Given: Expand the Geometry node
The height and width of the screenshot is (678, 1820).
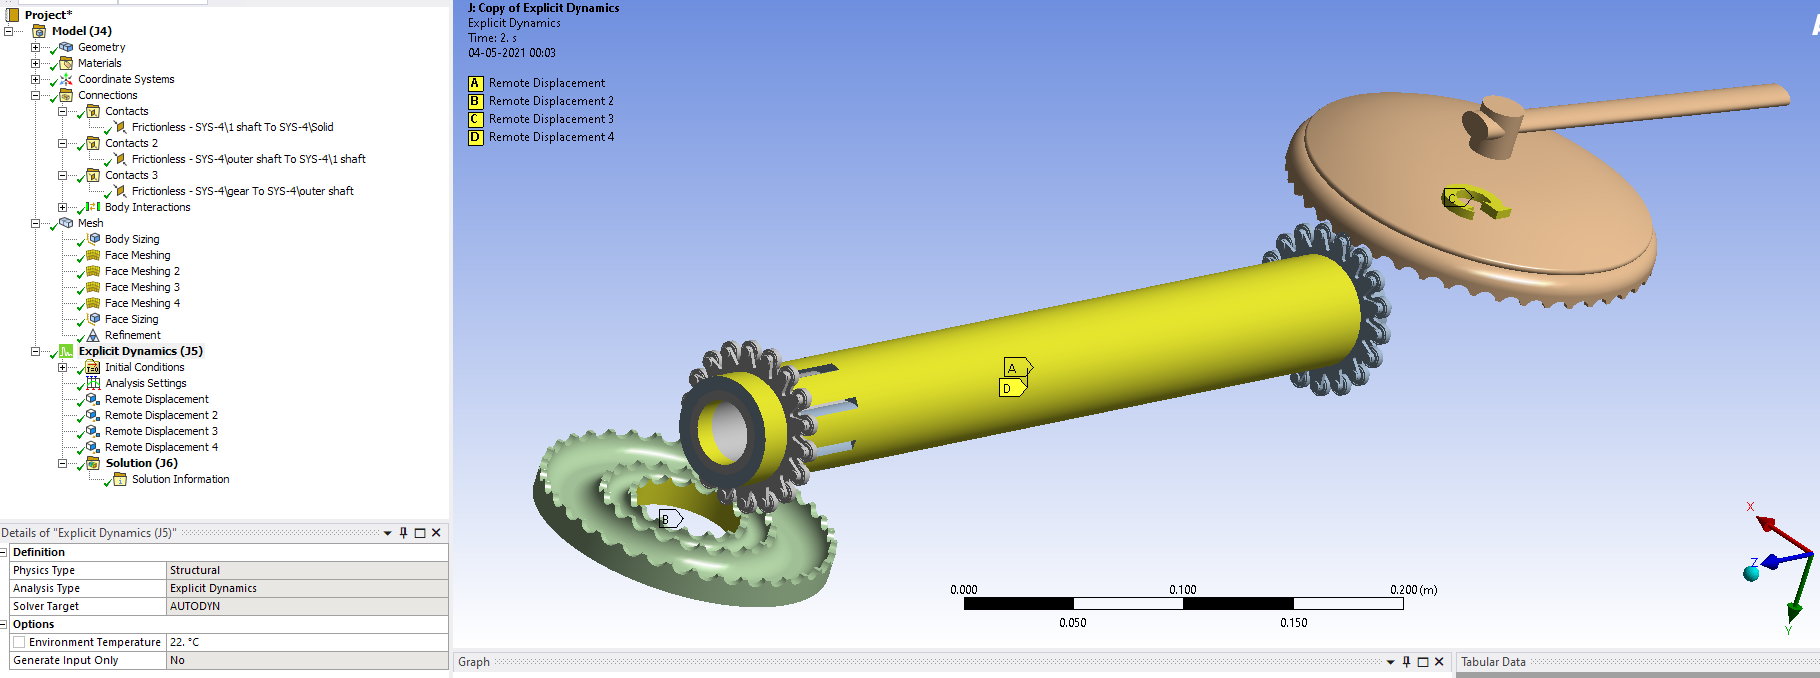Looking at the screenshot, I should coord(36,47).
